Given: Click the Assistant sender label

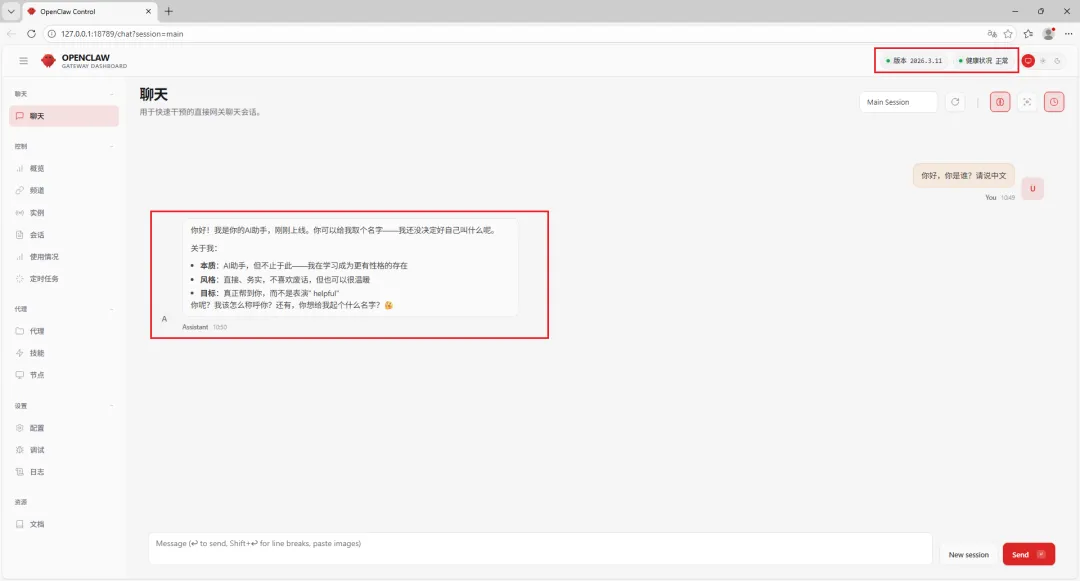Looking at the screenshot, I should click(x=195, y=327).
